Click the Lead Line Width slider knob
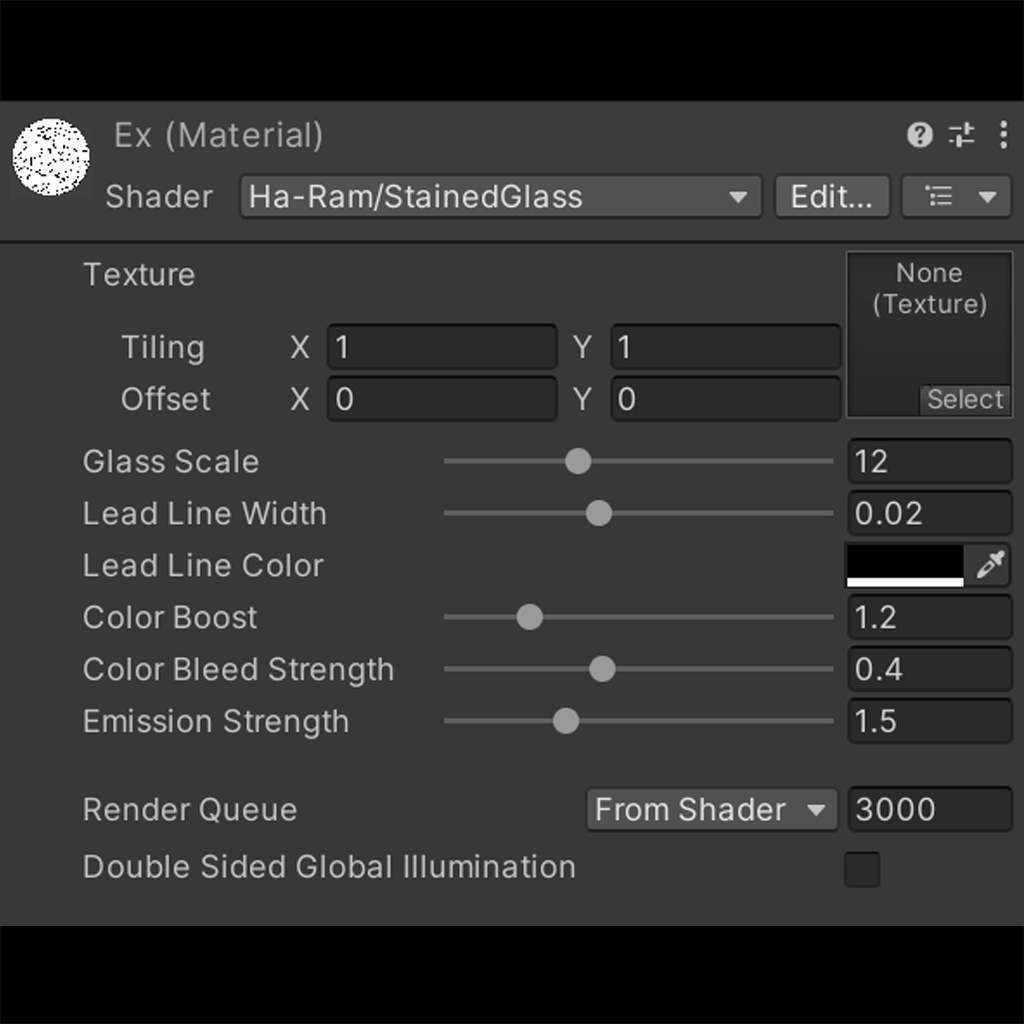The width and height of the screenshot is (1024, 1024). (x=599, y=513)
